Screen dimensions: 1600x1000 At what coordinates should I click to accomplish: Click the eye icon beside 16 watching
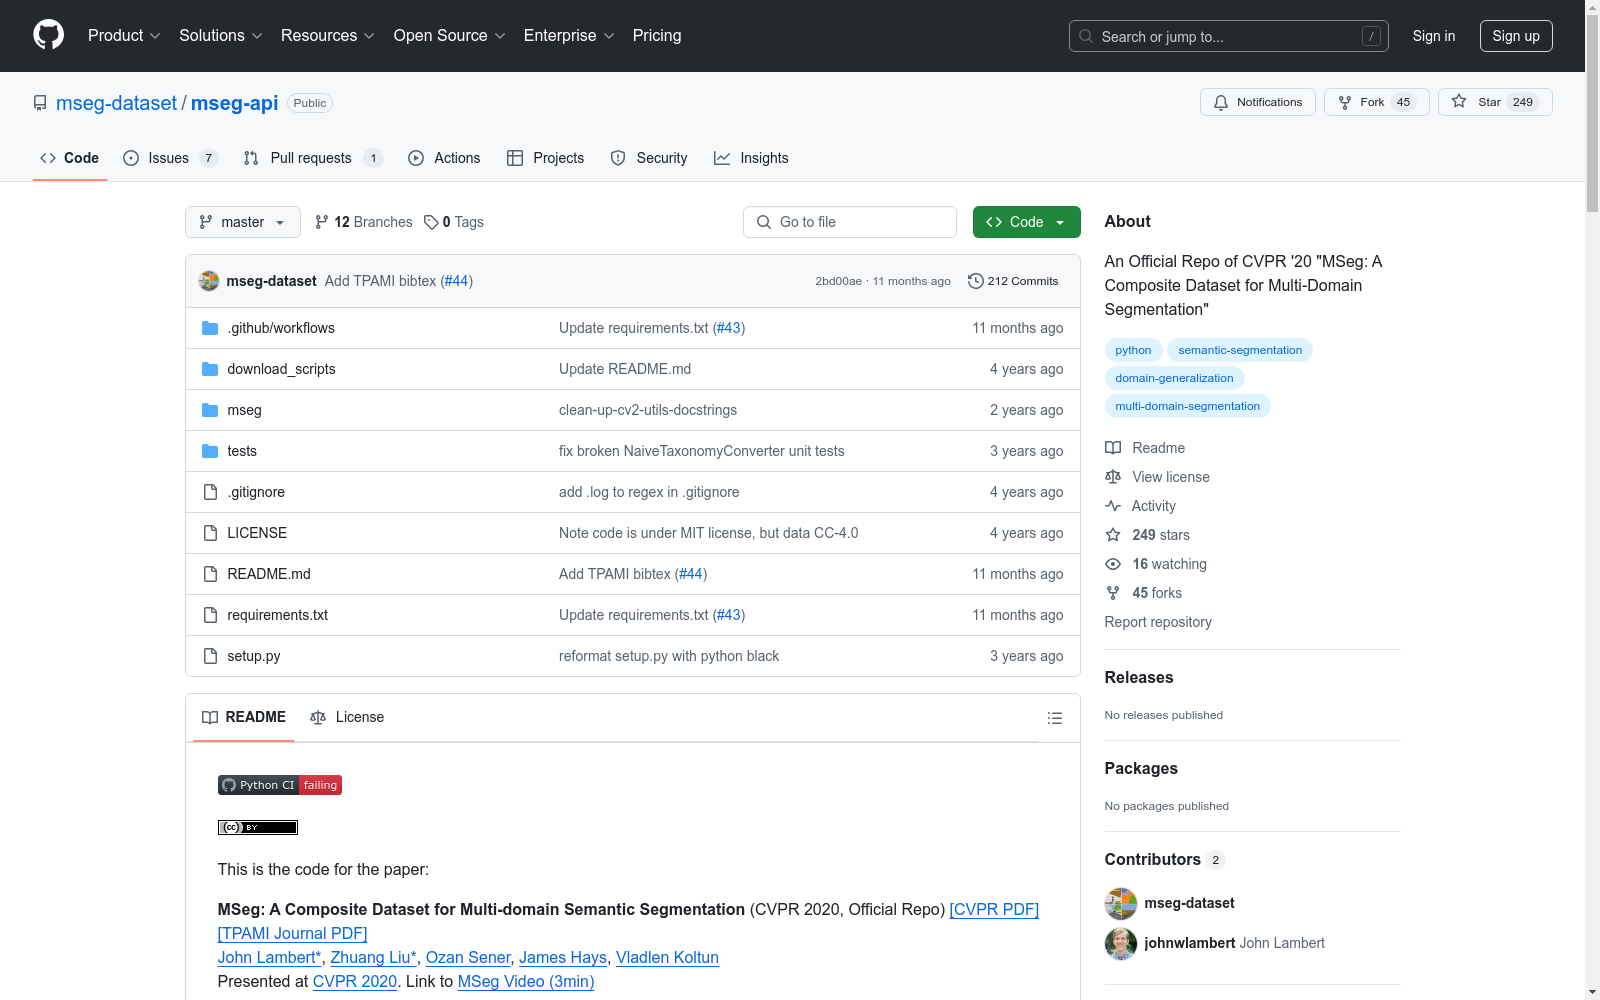[1113, 564]
